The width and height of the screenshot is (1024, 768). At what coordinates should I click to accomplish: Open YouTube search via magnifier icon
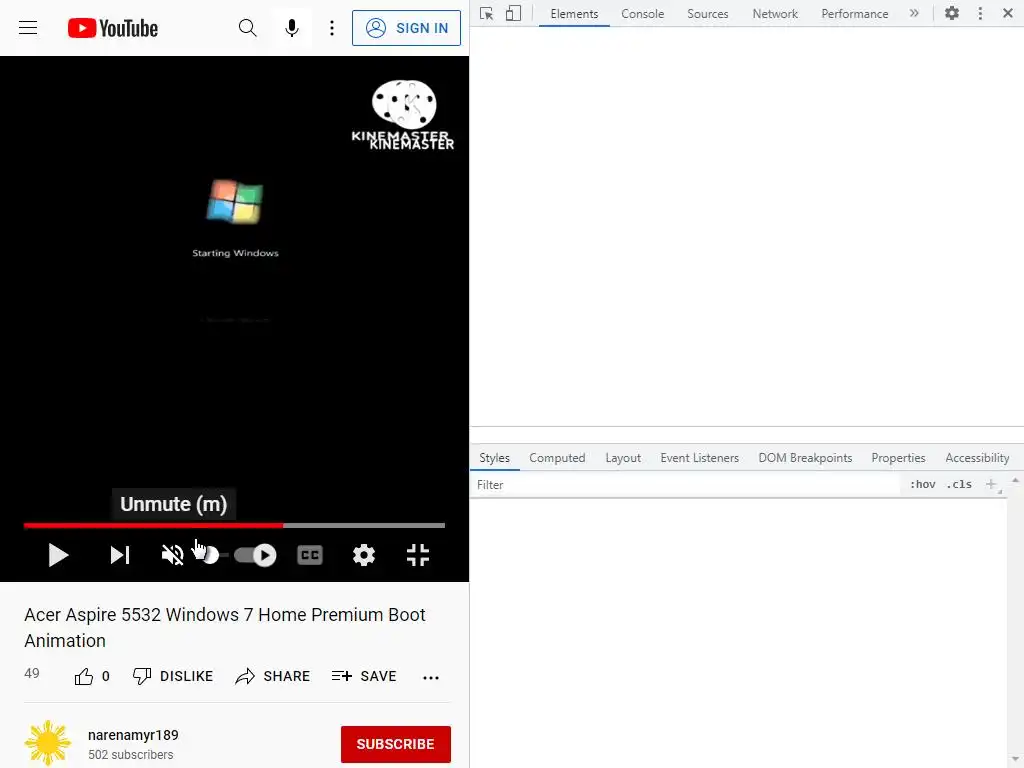point(248,28)
